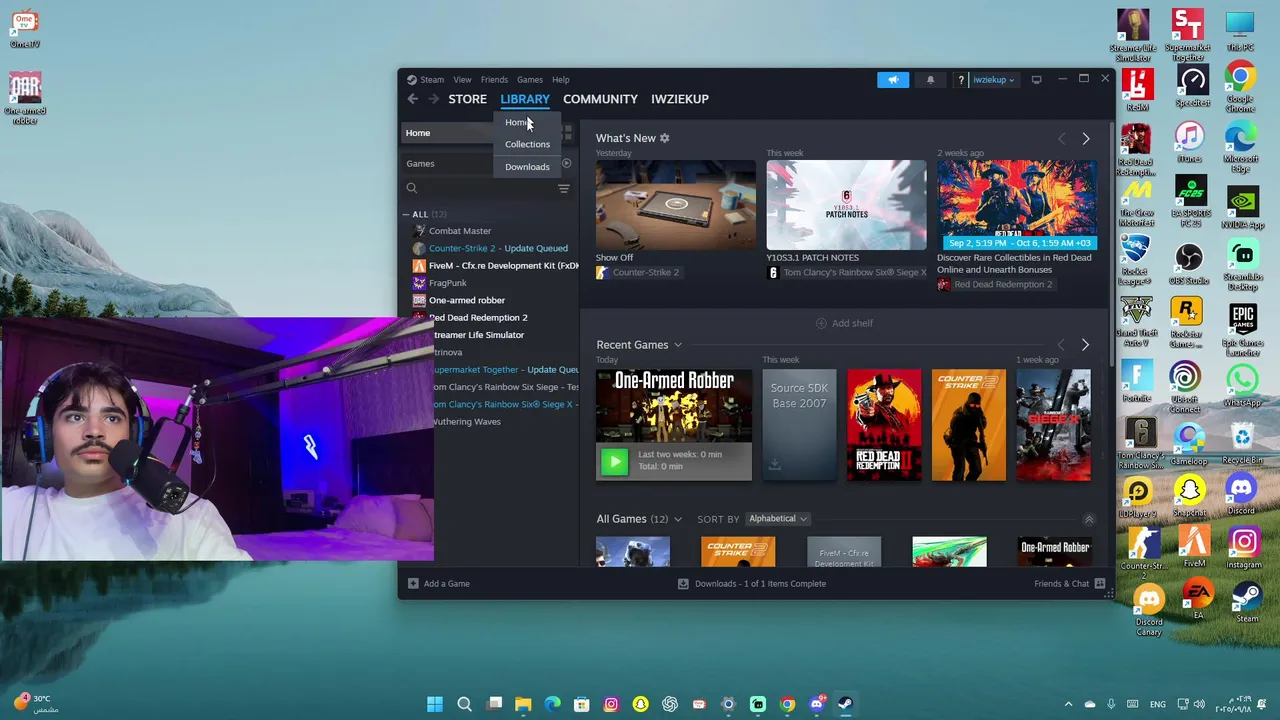
Task: Open the View menu
Action: (x=462, y=80)
